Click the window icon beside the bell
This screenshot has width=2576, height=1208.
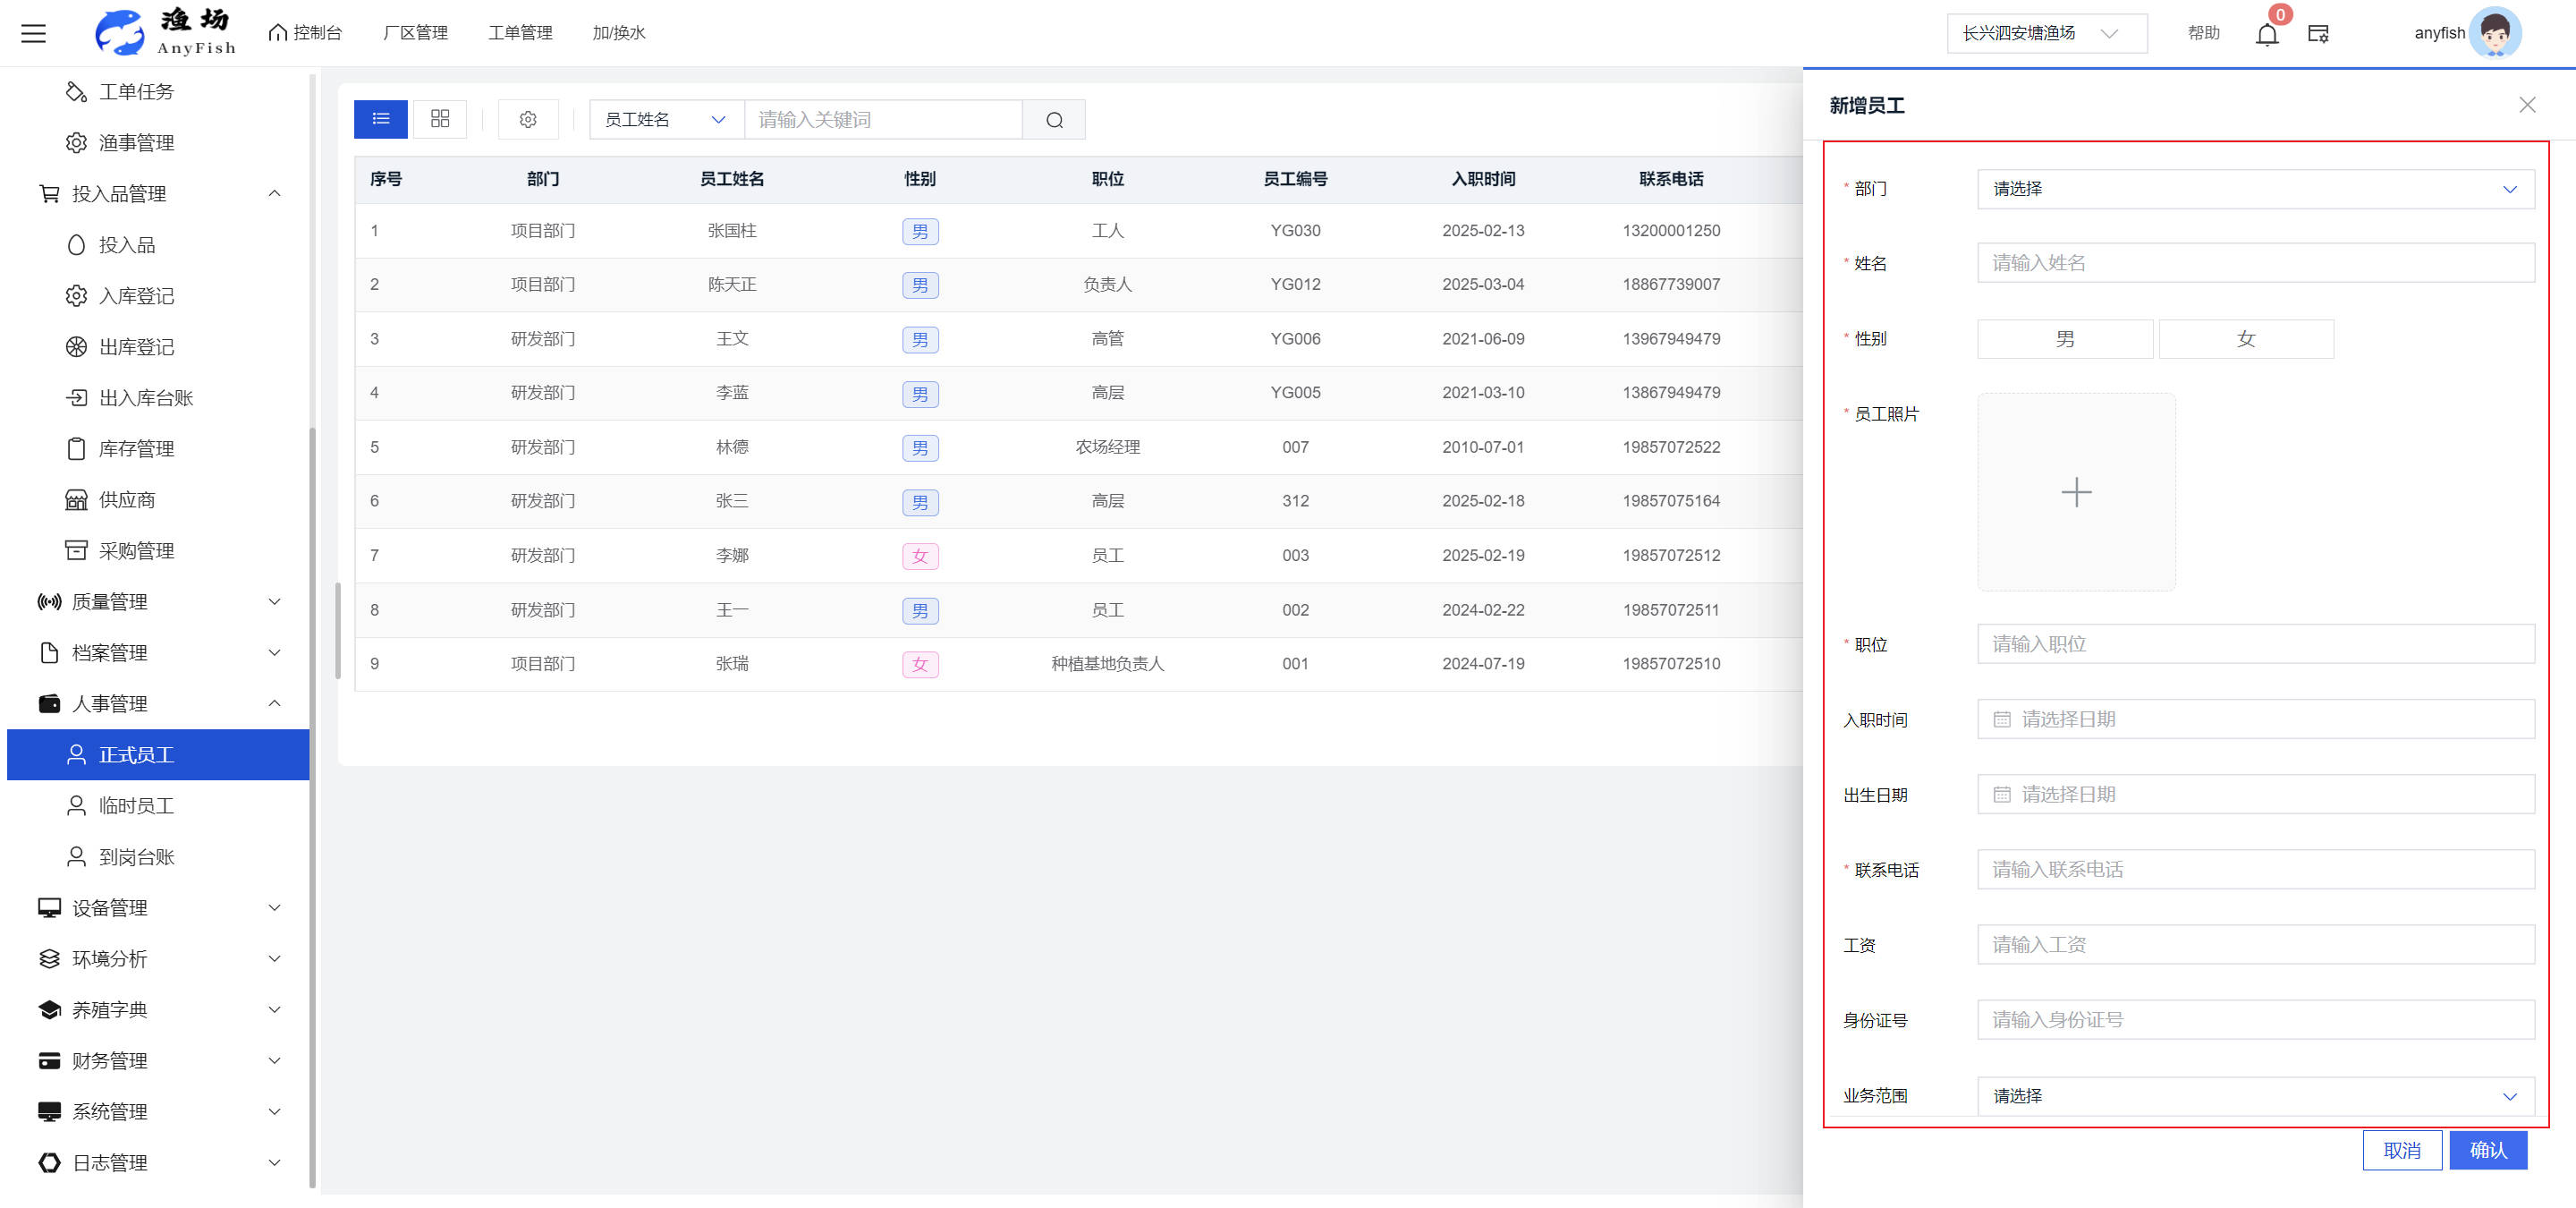(2318, 34)
